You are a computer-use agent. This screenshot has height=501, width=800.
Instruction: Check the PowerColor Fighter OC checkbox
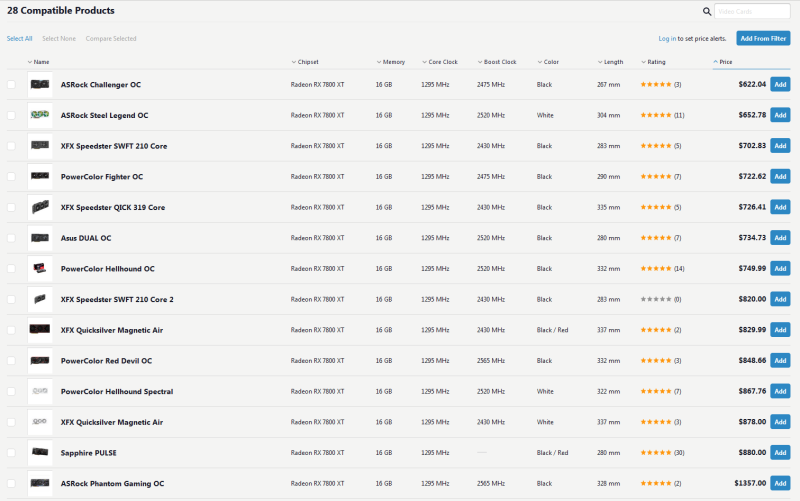click(11, 177)
